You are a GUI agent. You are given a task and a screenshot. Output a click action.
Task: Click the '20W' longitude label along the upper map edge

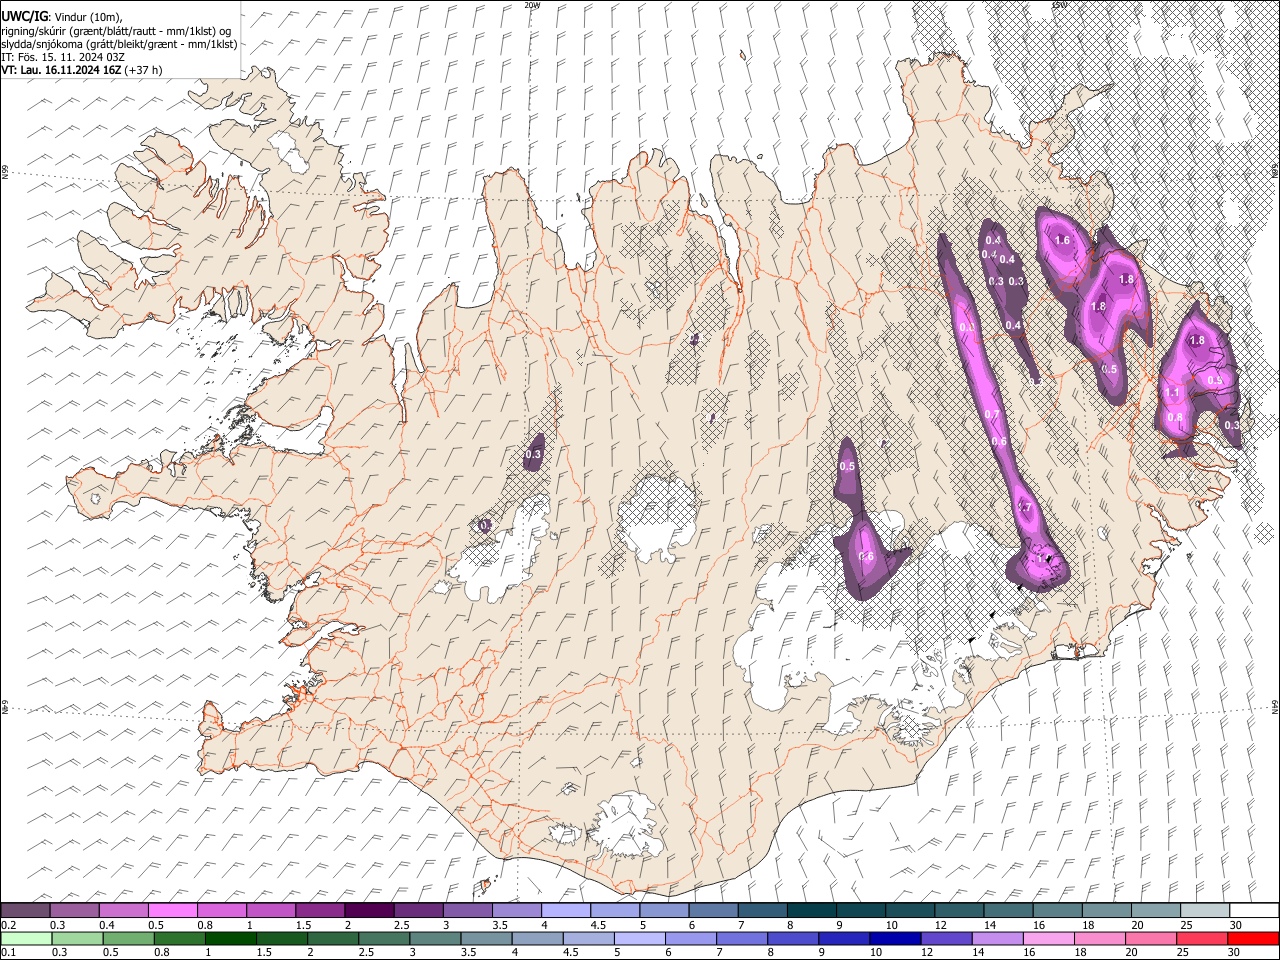(532, 5)
